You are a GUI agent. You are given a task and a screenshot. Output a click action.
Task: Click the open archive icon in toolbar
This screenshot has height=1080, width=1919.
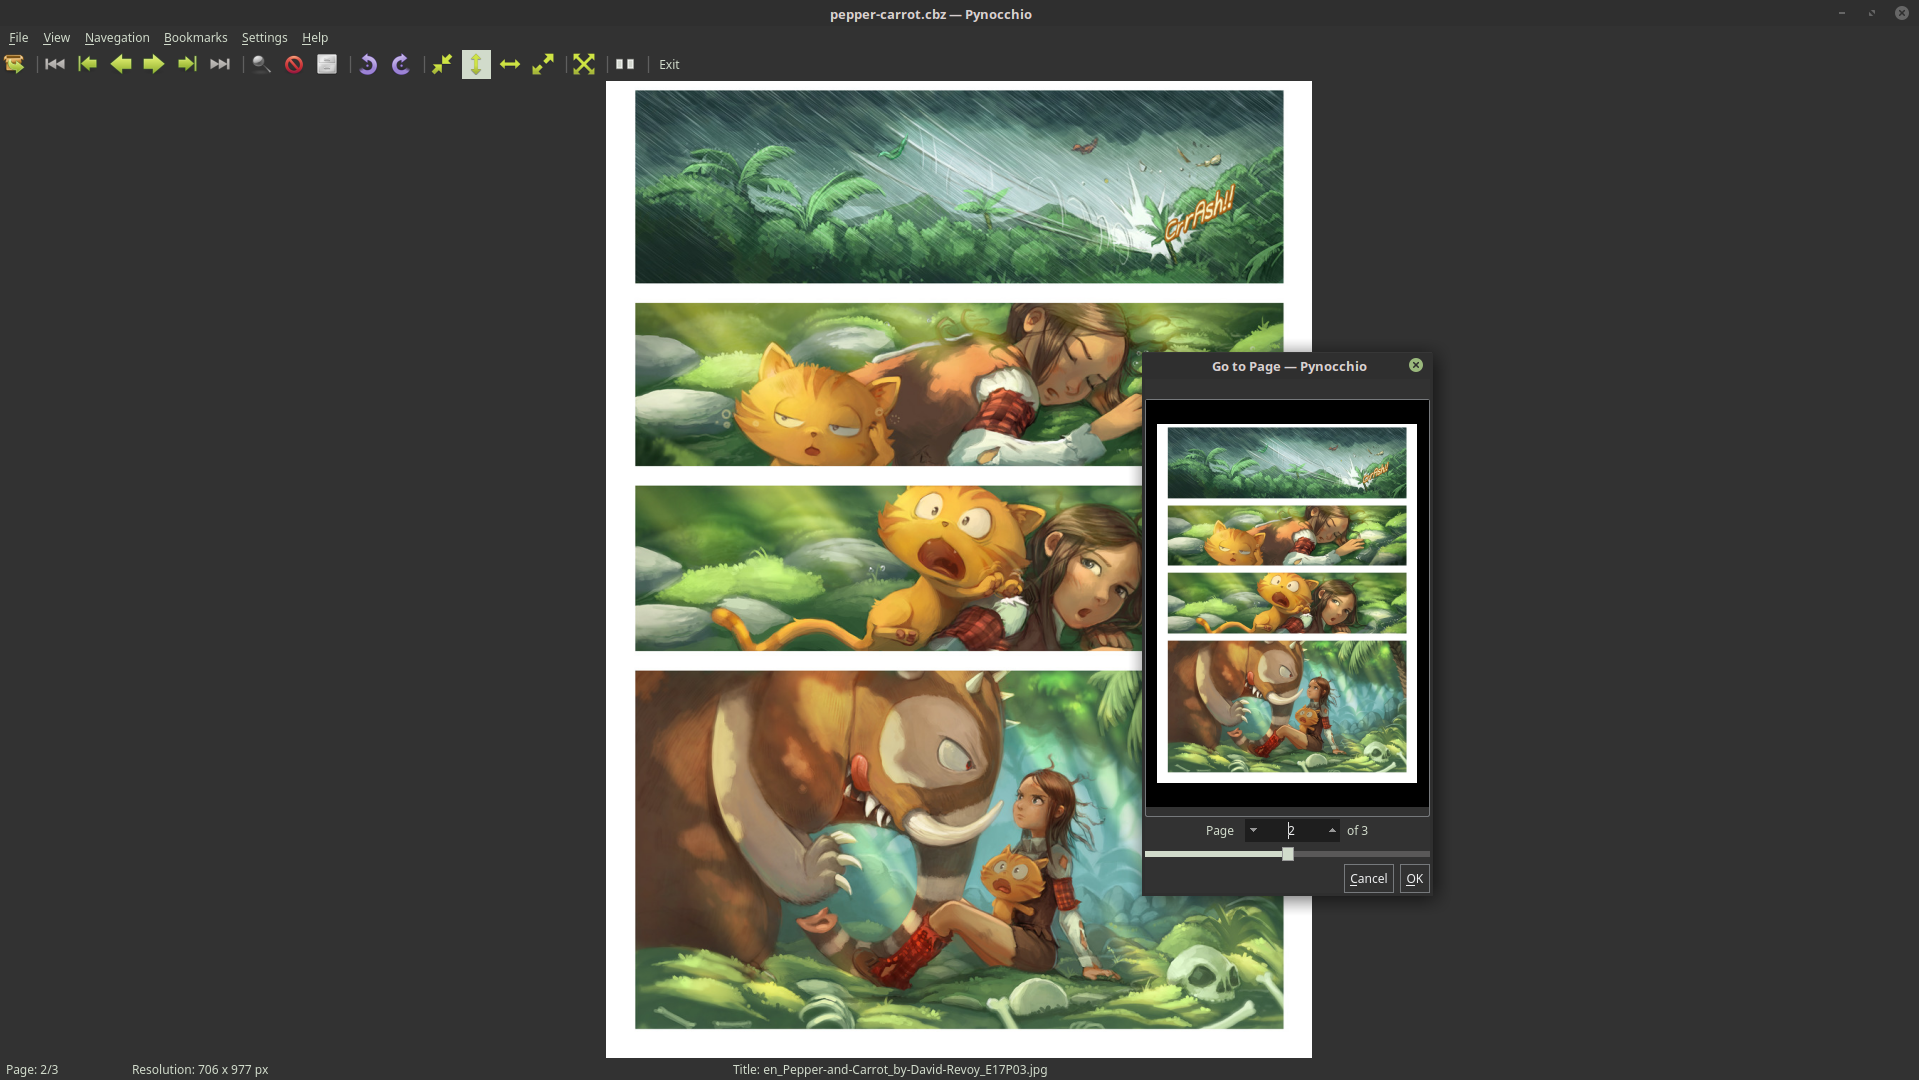click(x=14, y=64)
